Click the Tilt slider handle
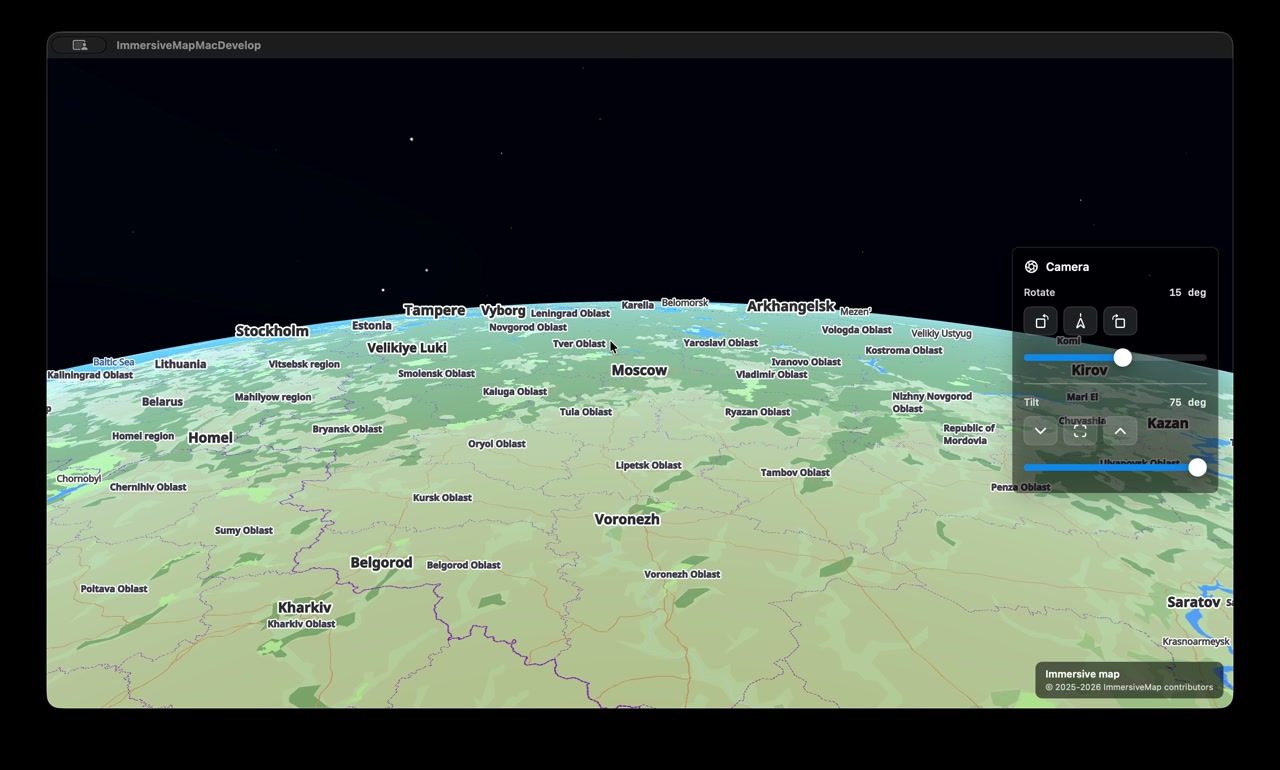This screenshot has height=770, width=1280. (x=1197, y=468)
